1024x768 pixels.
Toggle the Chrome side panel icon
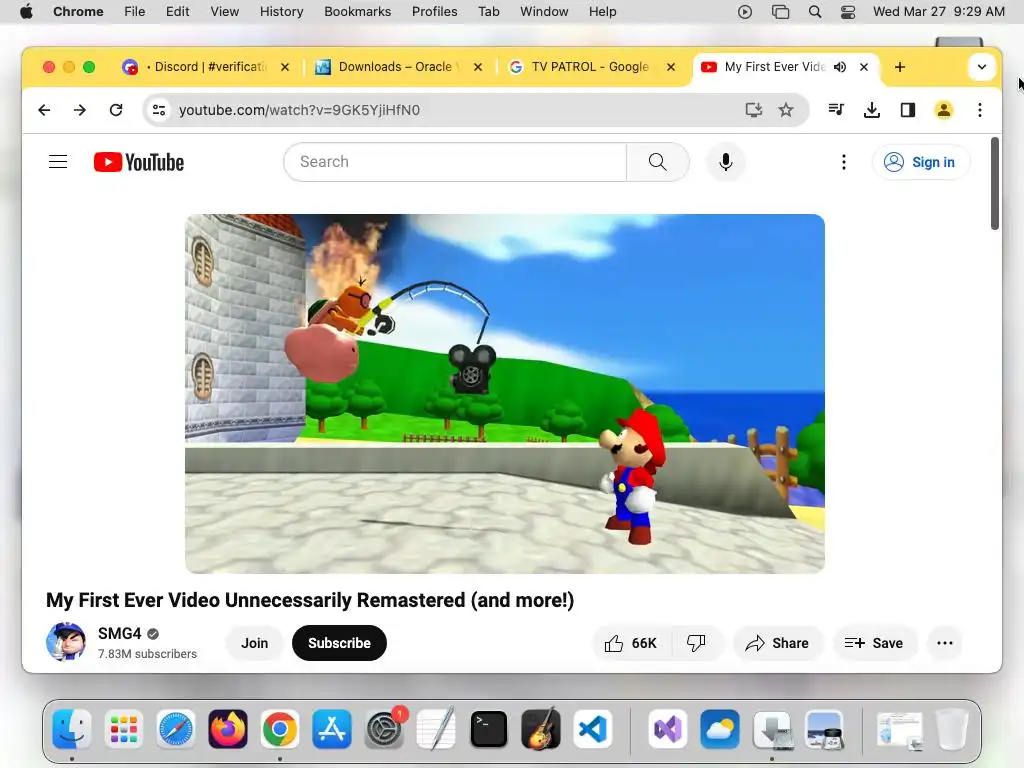(908, 110)
